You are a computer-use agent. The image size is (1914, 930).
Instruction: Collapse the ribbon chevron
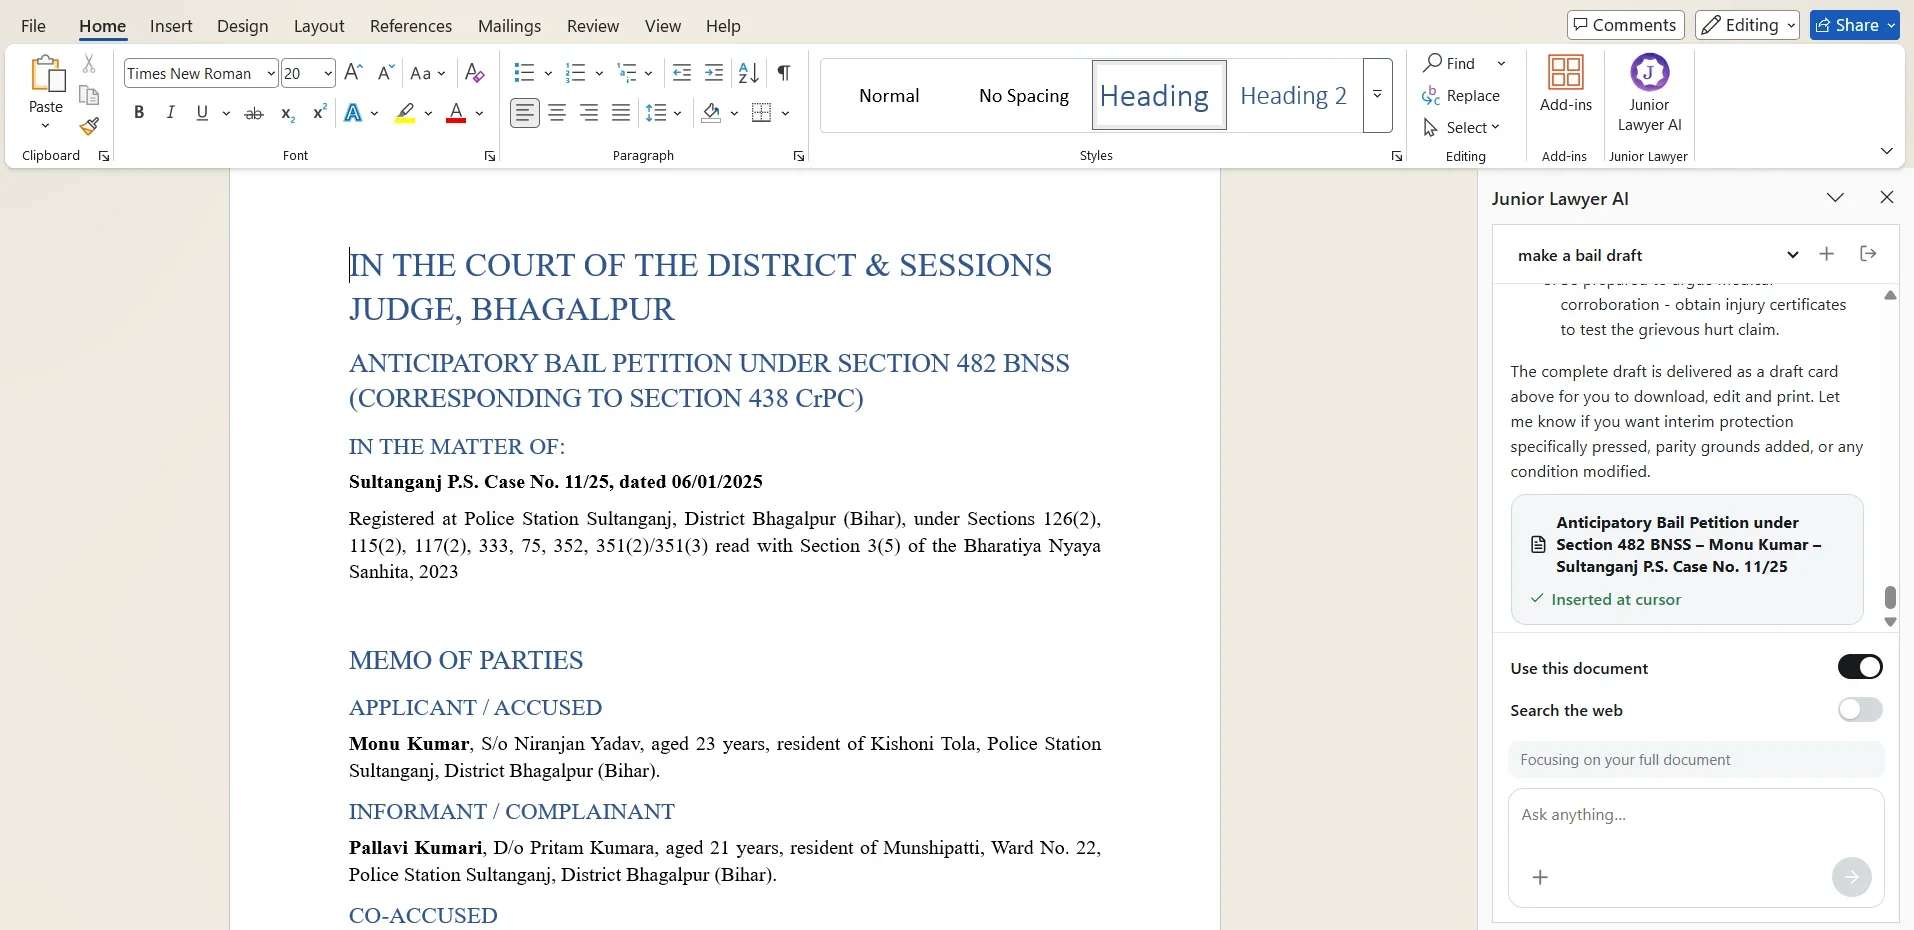1886,151
